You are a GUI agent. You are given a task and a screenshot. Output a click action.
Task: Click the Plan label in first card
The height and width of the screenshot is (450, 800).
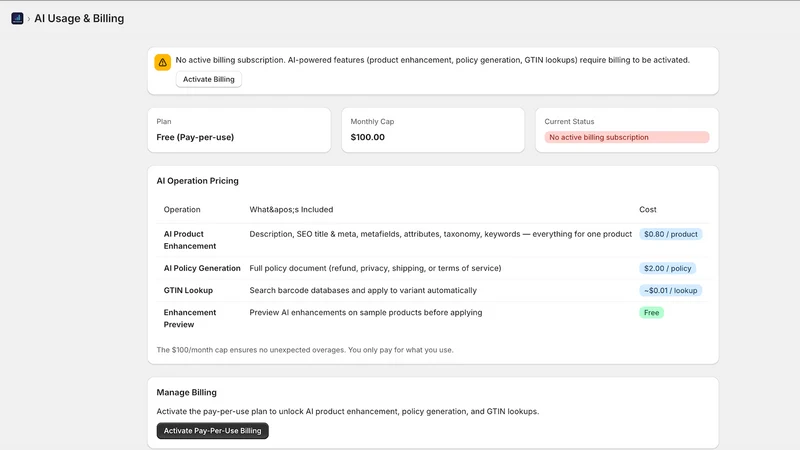click(164, 121)
